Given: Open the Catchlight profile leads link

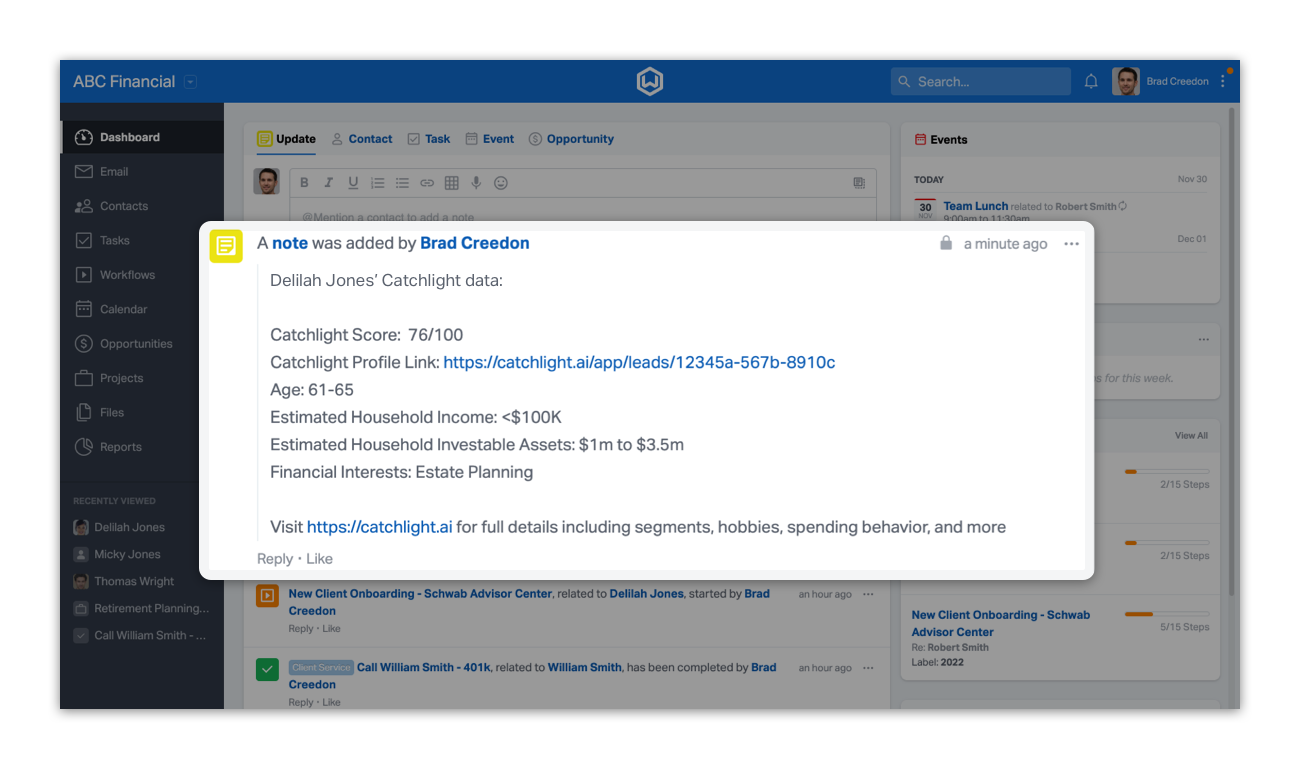Looking at the screenshot, I should pyautogui.click(x=639, y=362).
